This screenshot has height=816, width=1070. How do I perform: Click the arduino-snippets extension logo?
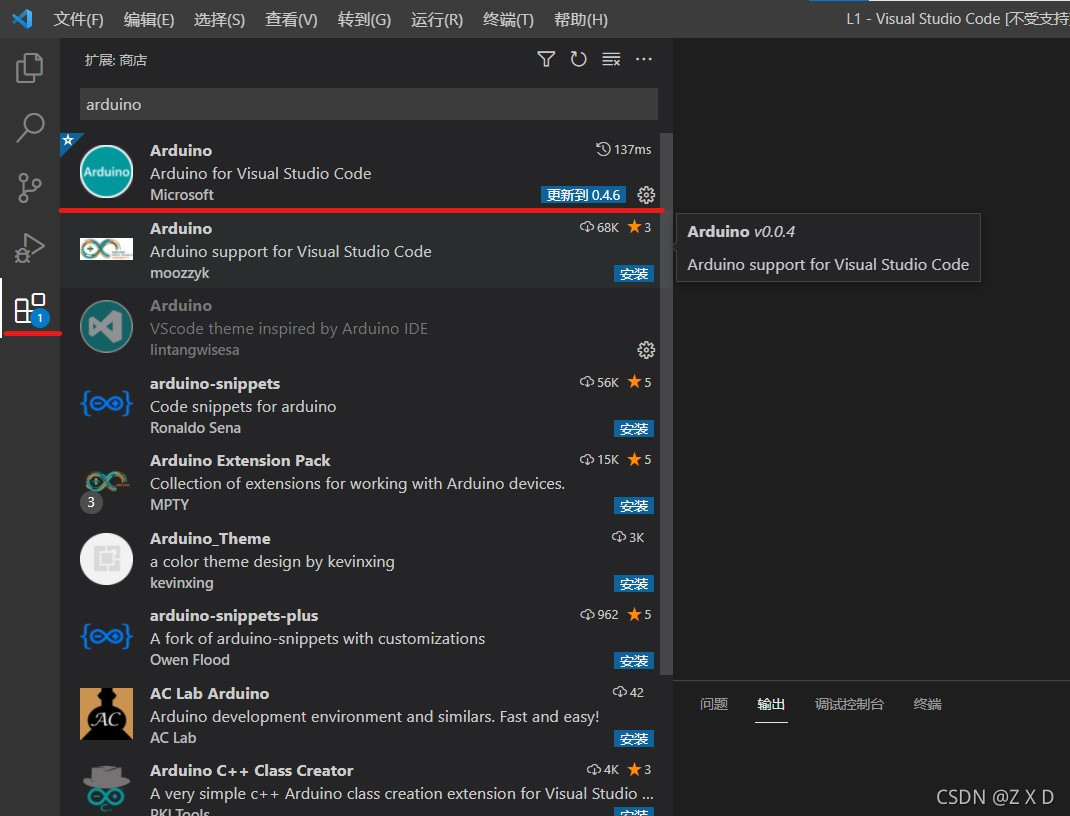106,403
